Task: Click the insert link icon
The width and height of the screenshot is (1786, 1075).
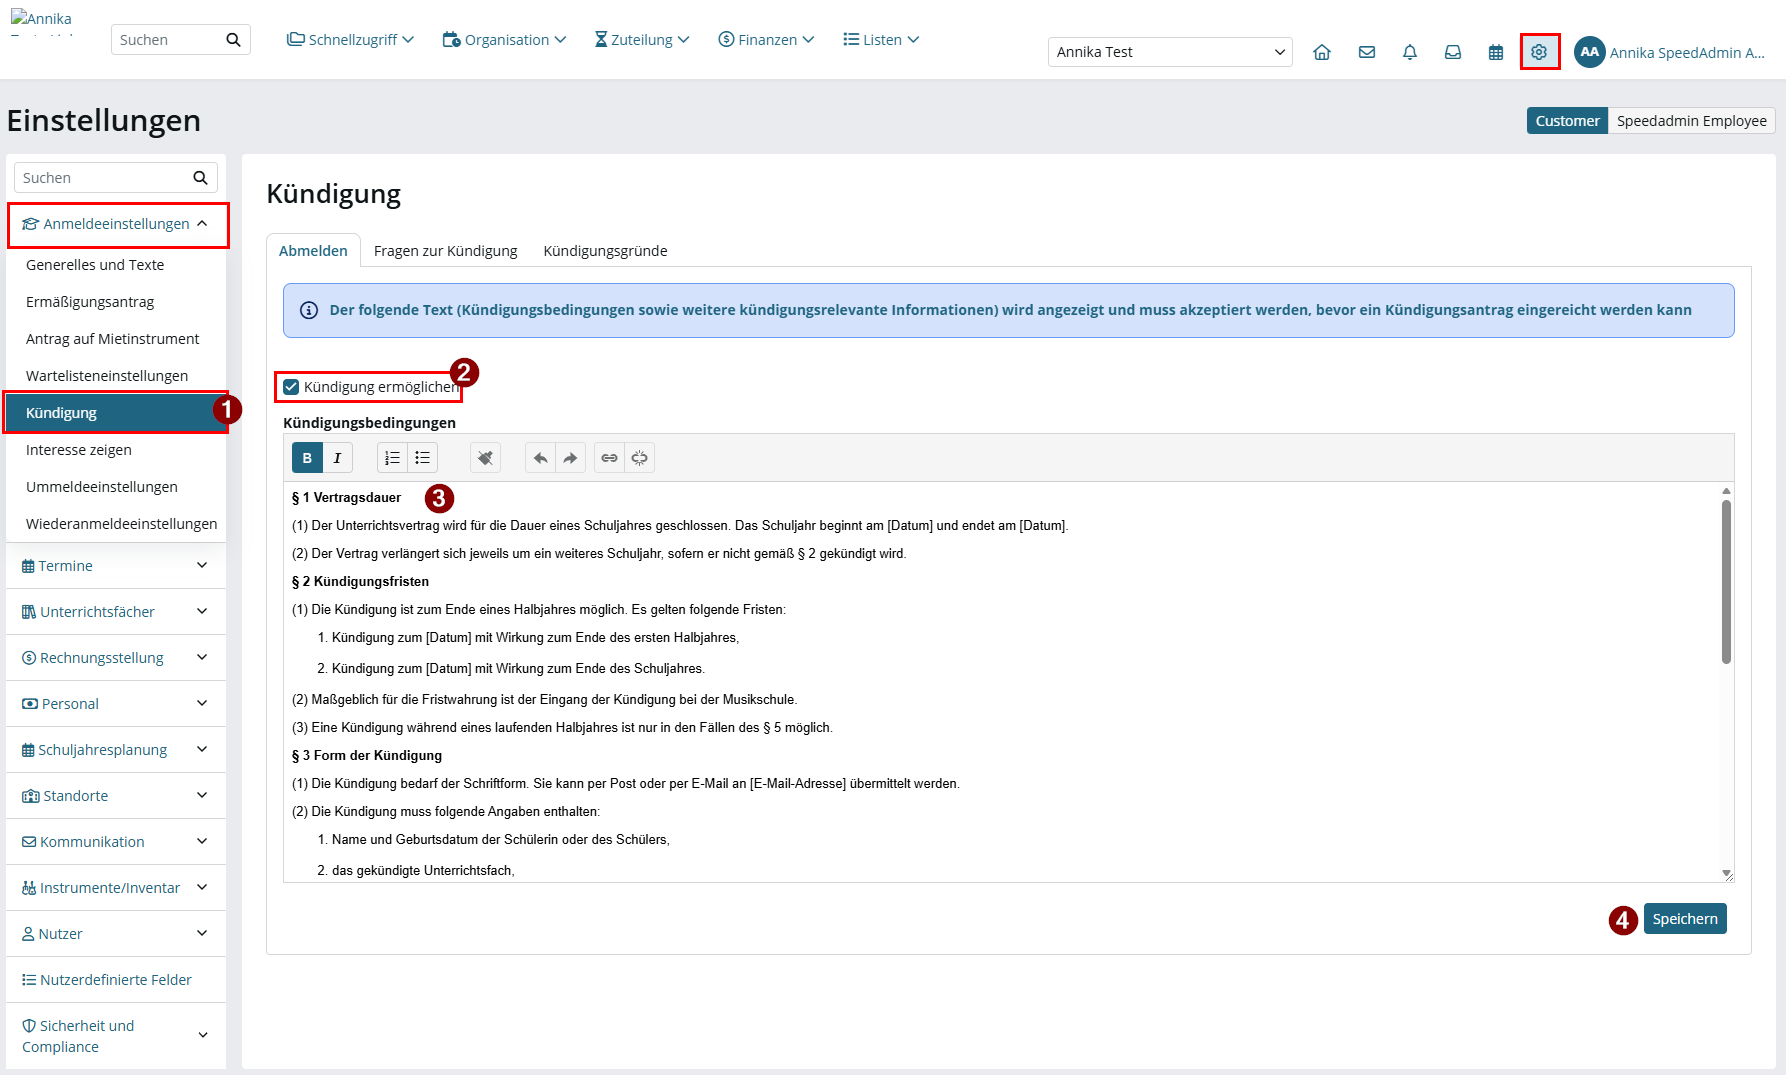Action: 609,458
